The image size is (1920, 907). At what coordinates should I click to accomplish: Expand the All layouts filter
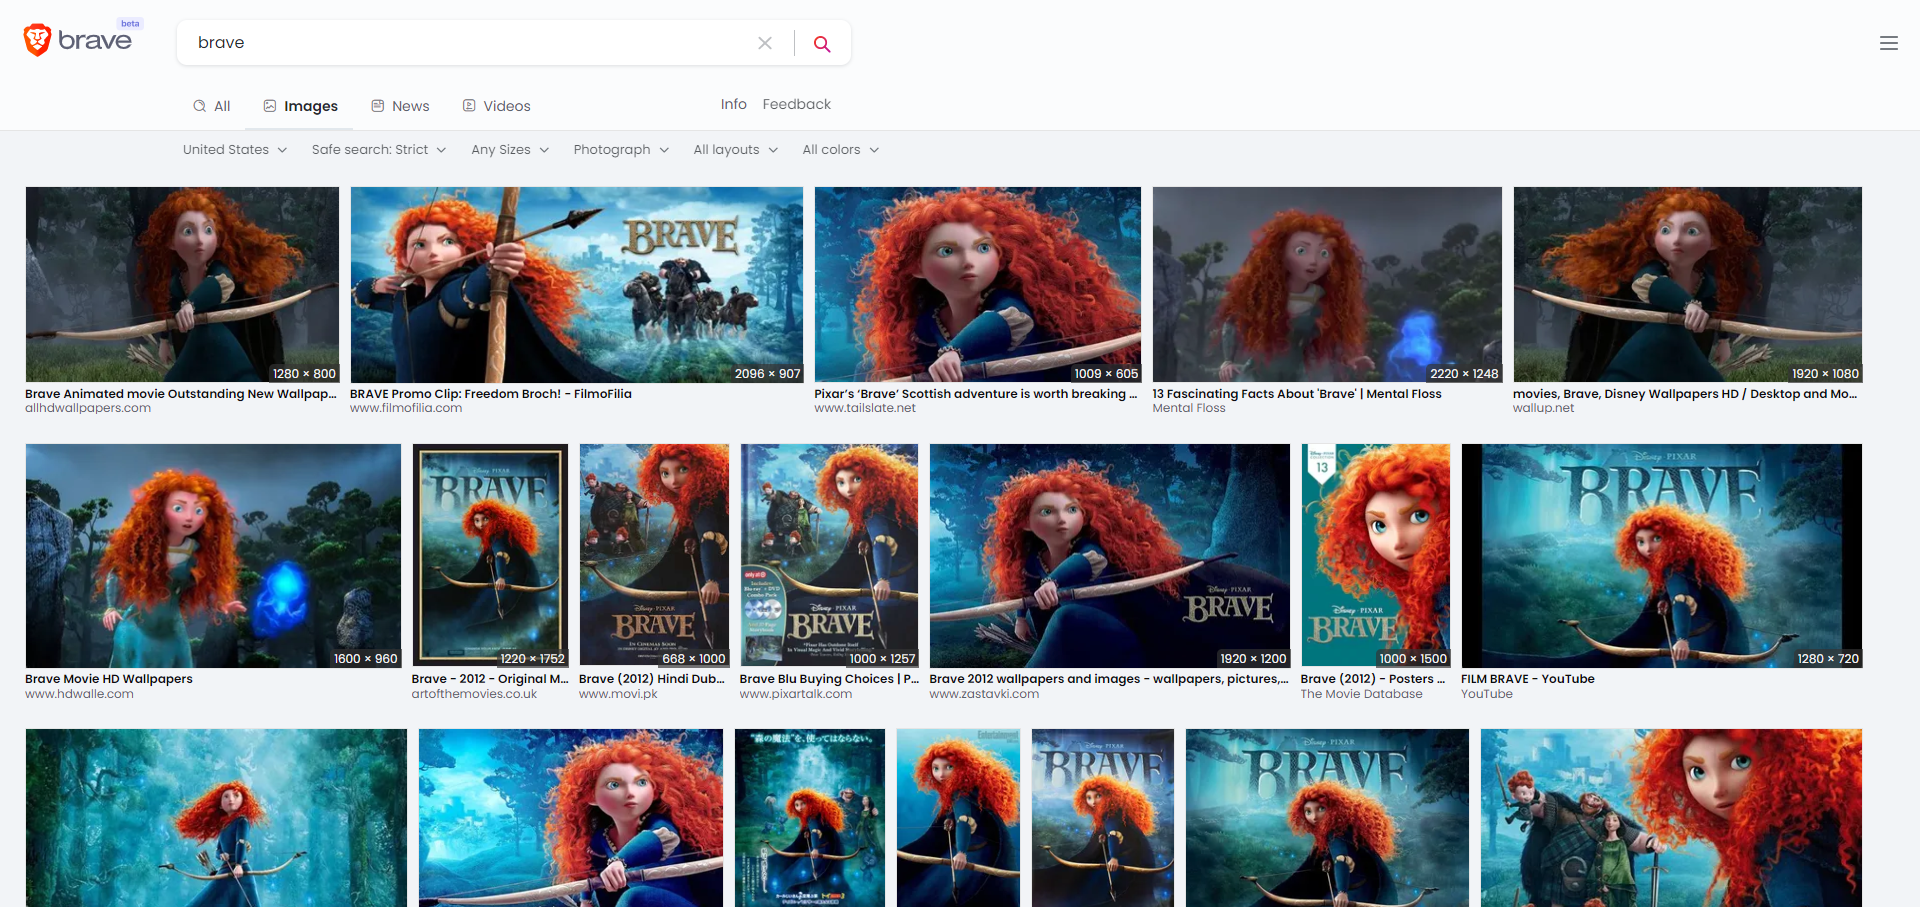pos(736,150)
